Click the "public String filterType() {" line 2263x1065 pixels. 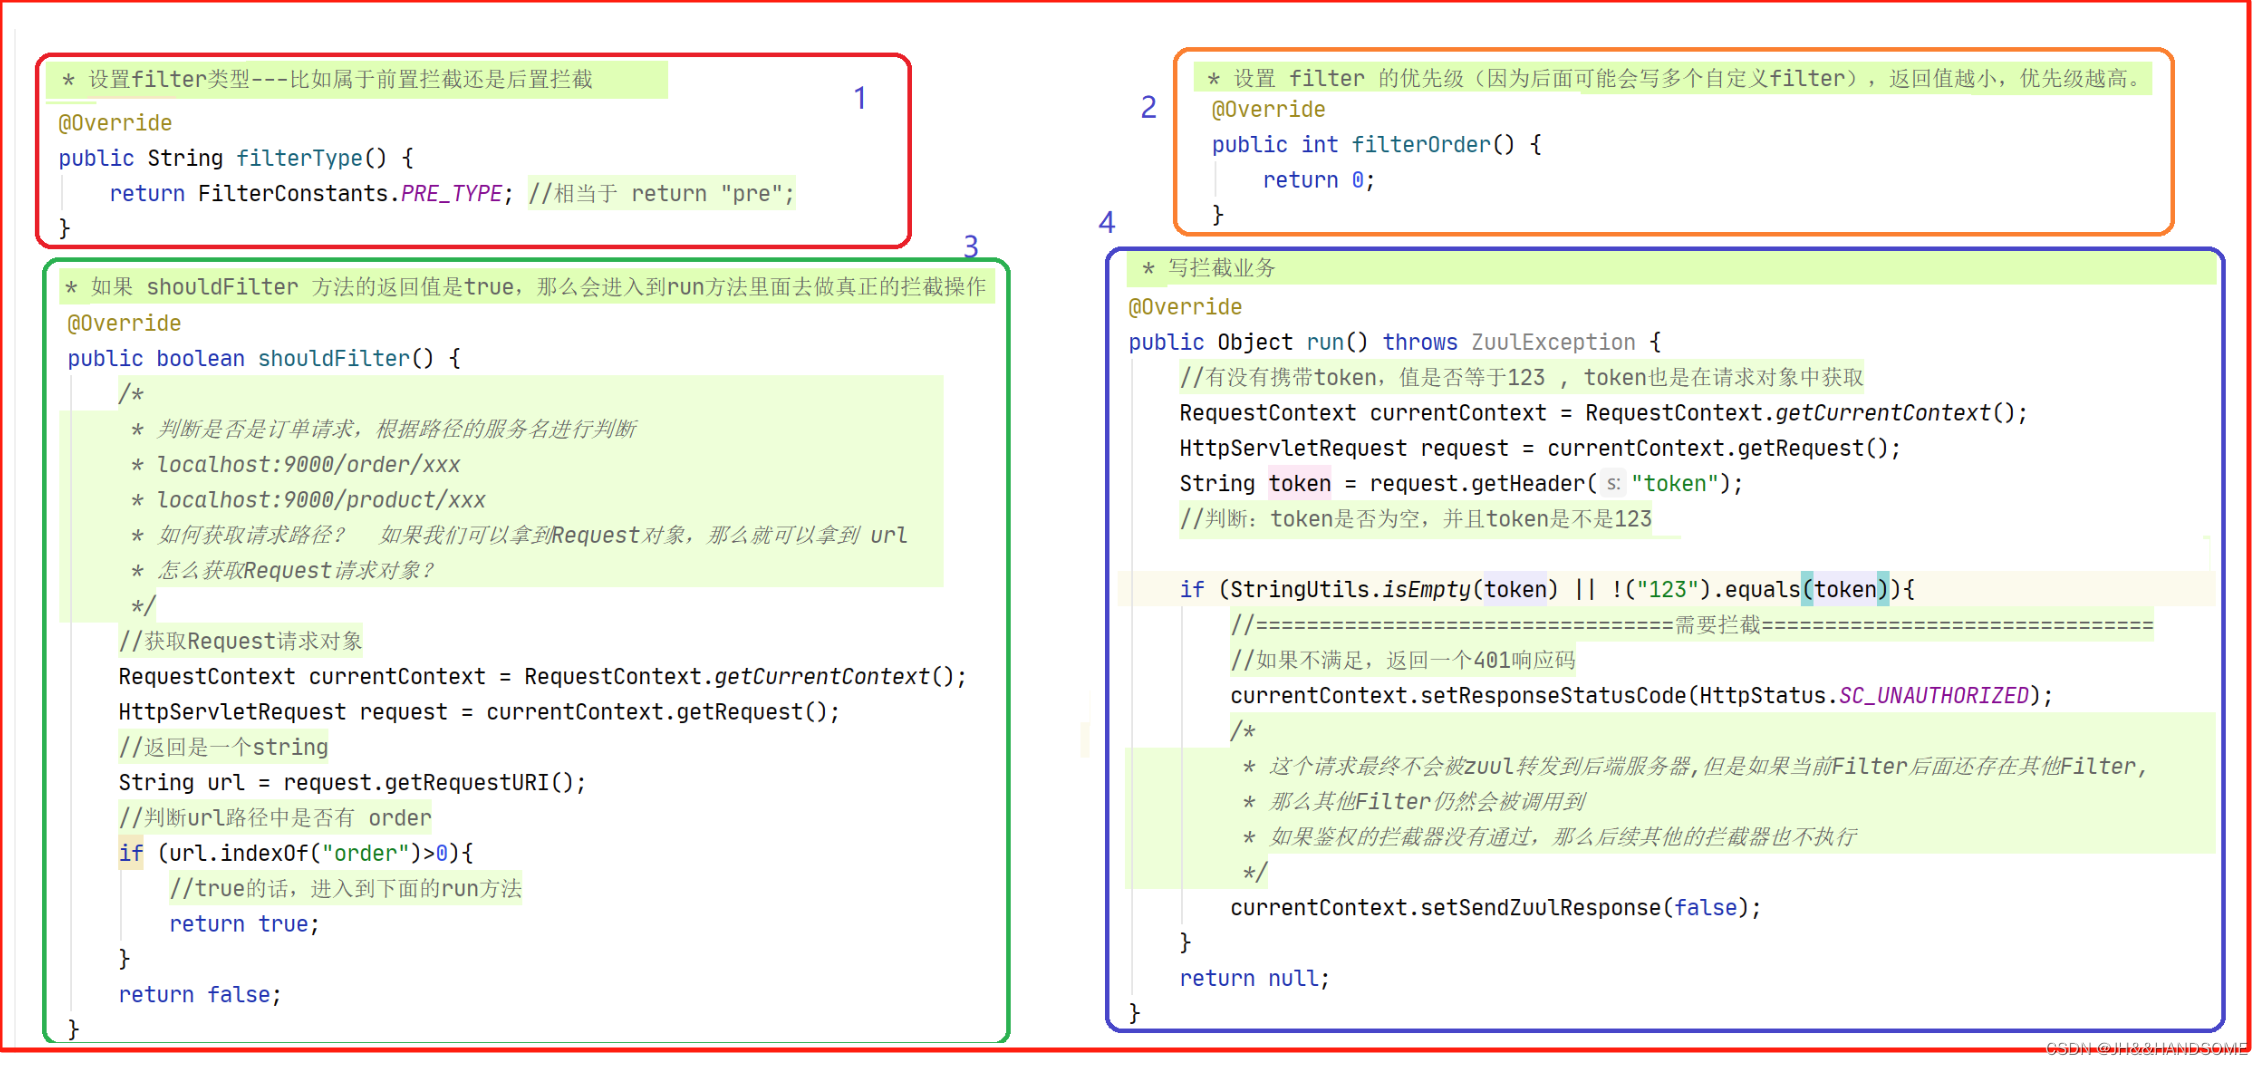pyautogui.click(x=235, y=158)
